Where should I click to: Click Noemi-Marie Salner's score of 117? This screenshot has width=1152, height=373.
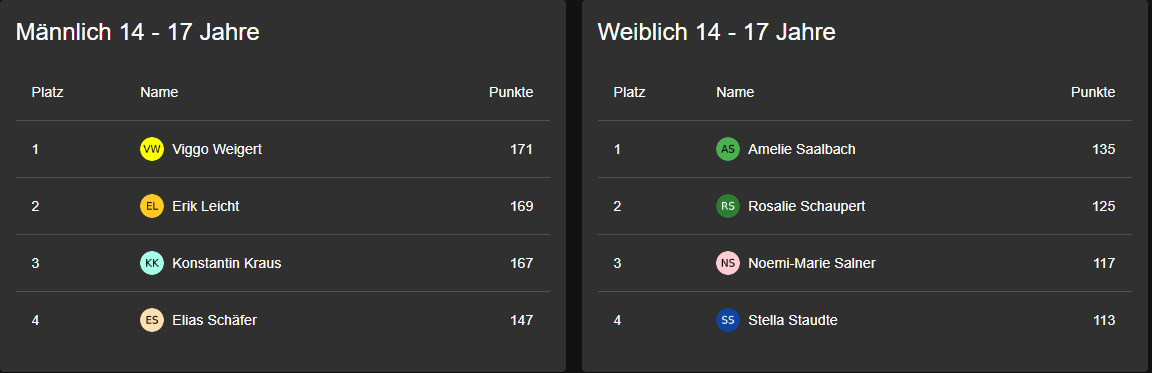pyautogui.click(x=1104, y=263)
